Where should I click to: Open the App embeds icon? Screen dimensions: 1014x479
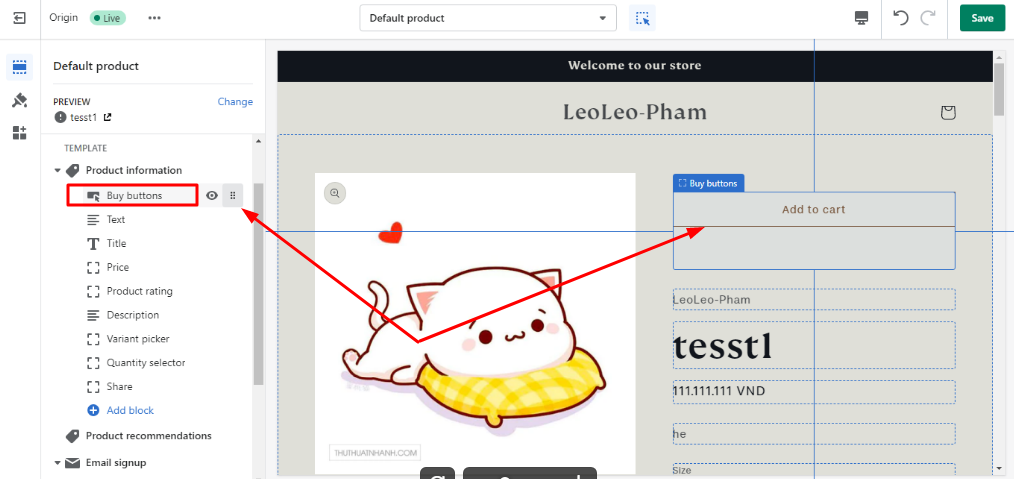(x=19, y=133)
